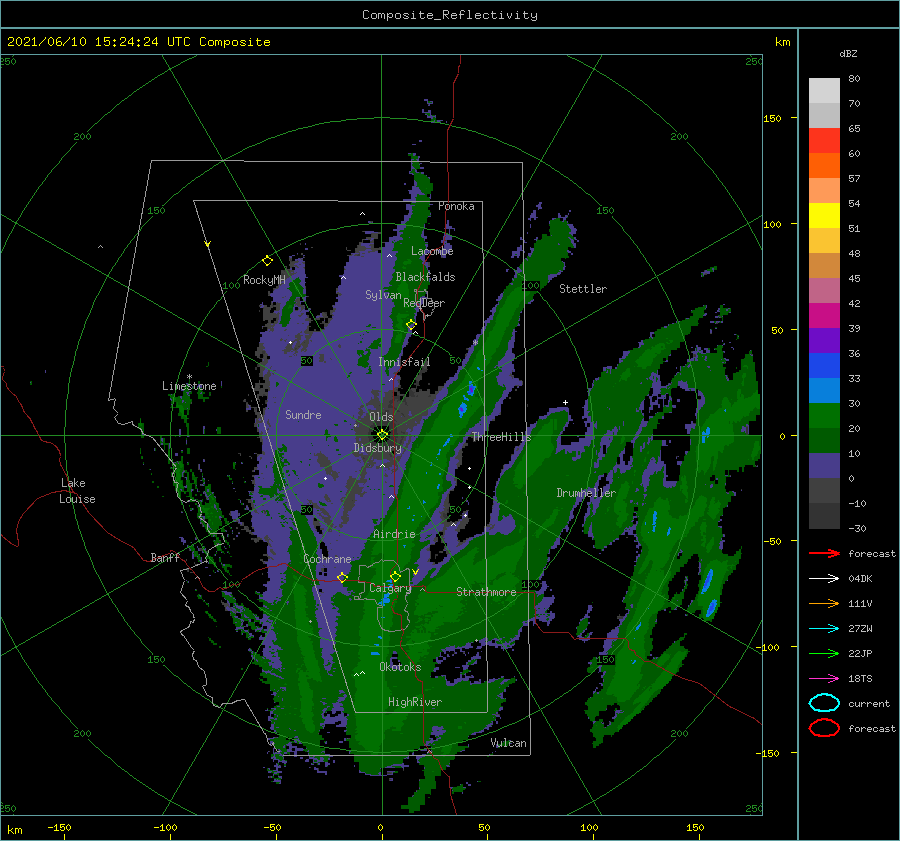The width and height of the screenshot is (900, 841).
Task: Select the purple 10 dBZ color swatch
Action: [824, 466]
